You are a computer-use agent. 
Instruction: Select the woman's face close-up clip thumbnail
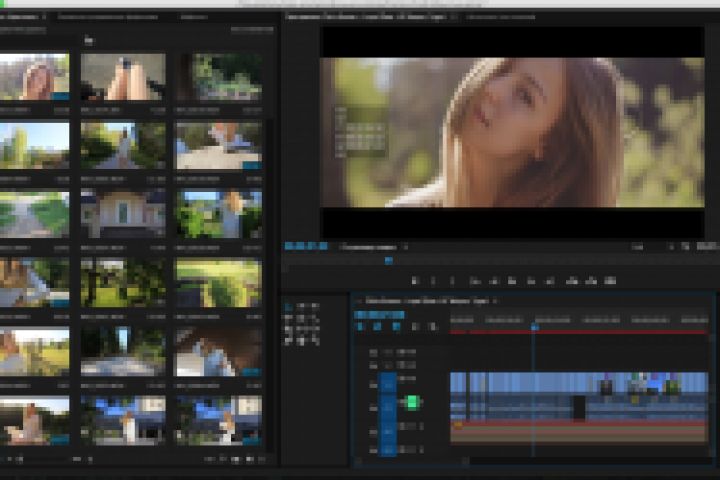[34, 77]
